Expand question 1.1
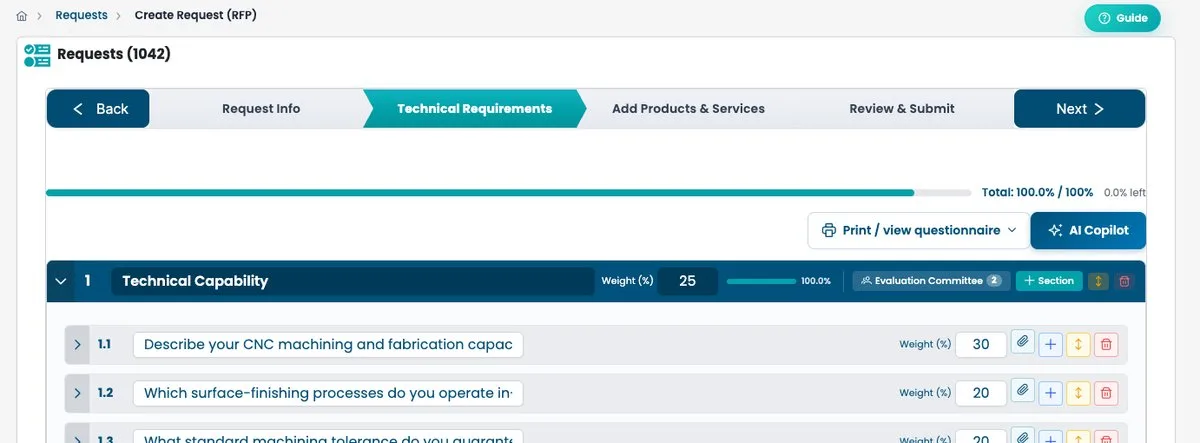This screenshot has height=443, width=1200. coord(77,345)
